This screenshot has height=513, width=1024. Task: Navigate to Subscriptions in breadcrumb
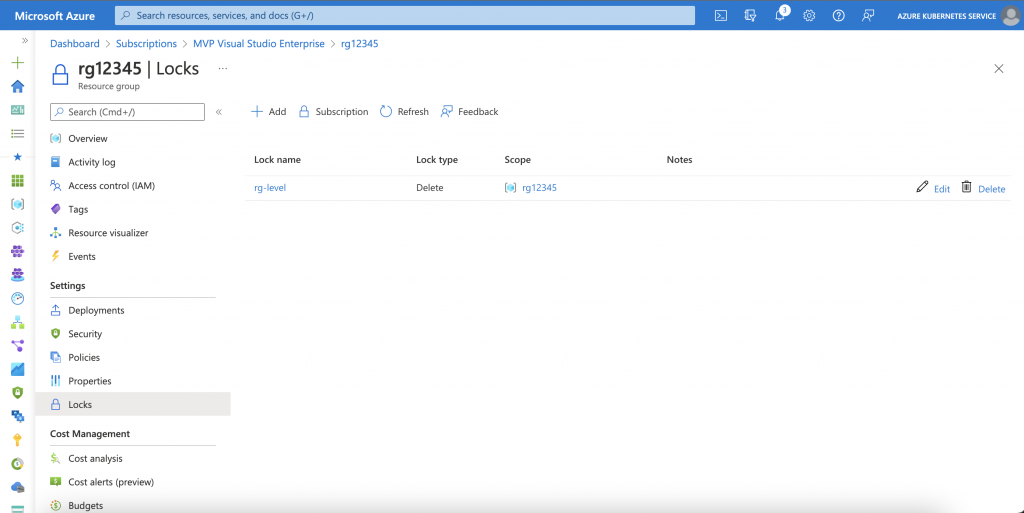146,44
